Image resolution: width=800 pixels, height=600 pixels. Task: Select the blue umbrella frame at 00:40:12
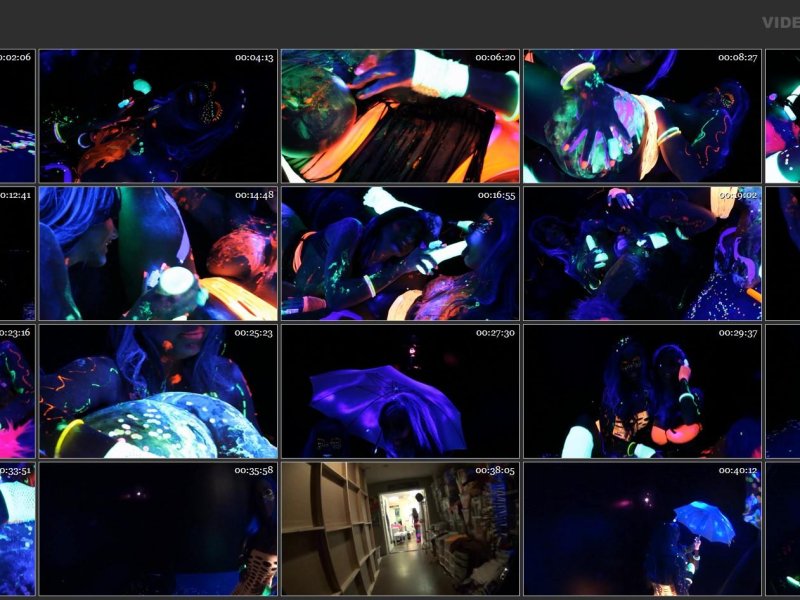point(642,528)
